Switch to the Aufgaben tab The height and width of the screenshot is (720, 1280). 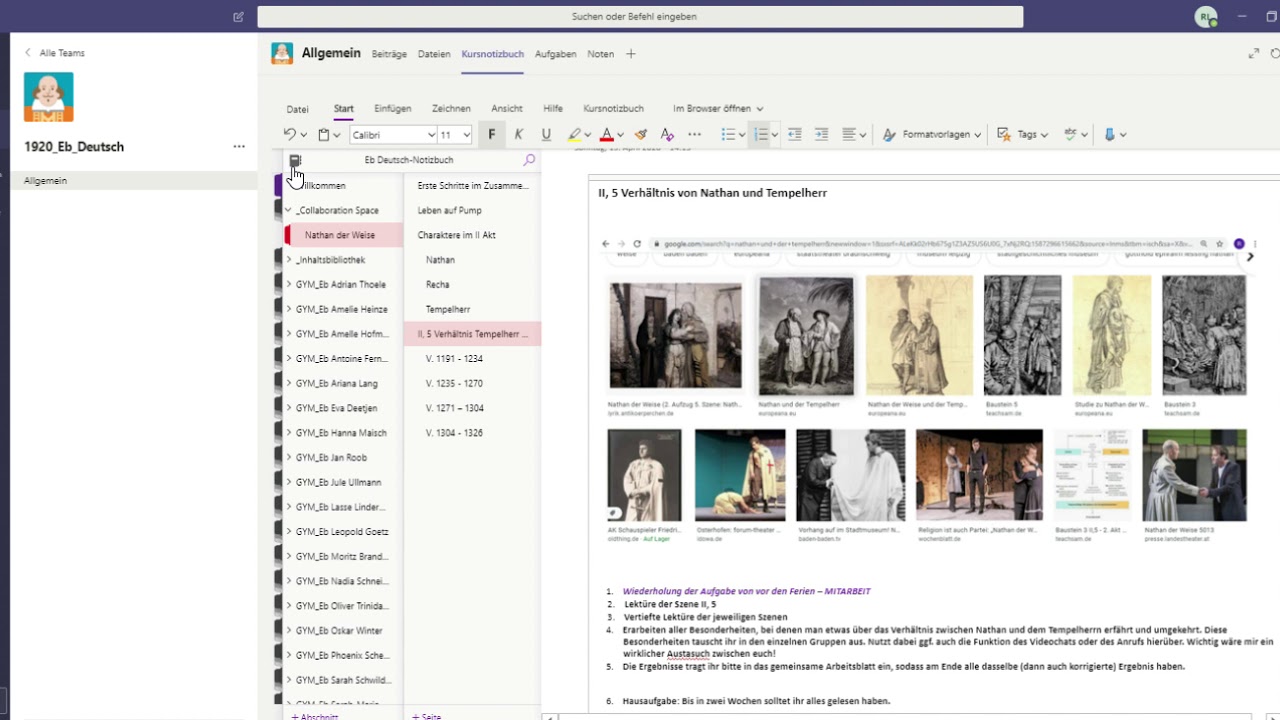coord(555,54)
